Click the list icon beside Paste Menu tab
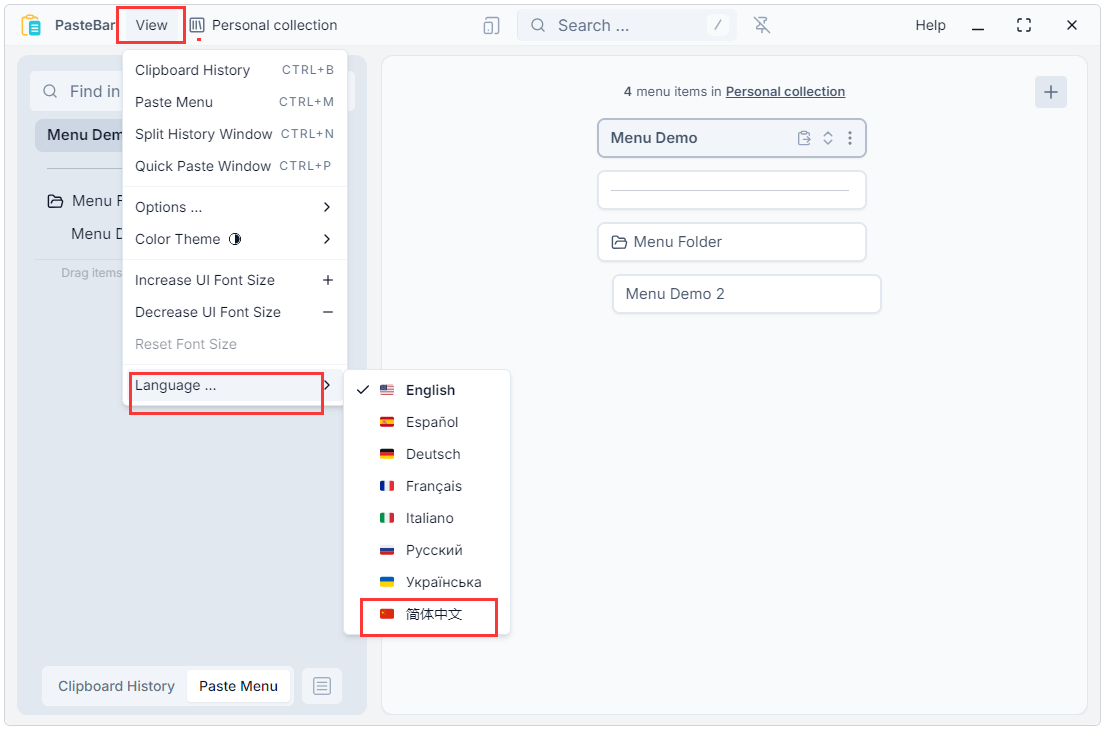1105x730 pixels. [x=321, y=686]
